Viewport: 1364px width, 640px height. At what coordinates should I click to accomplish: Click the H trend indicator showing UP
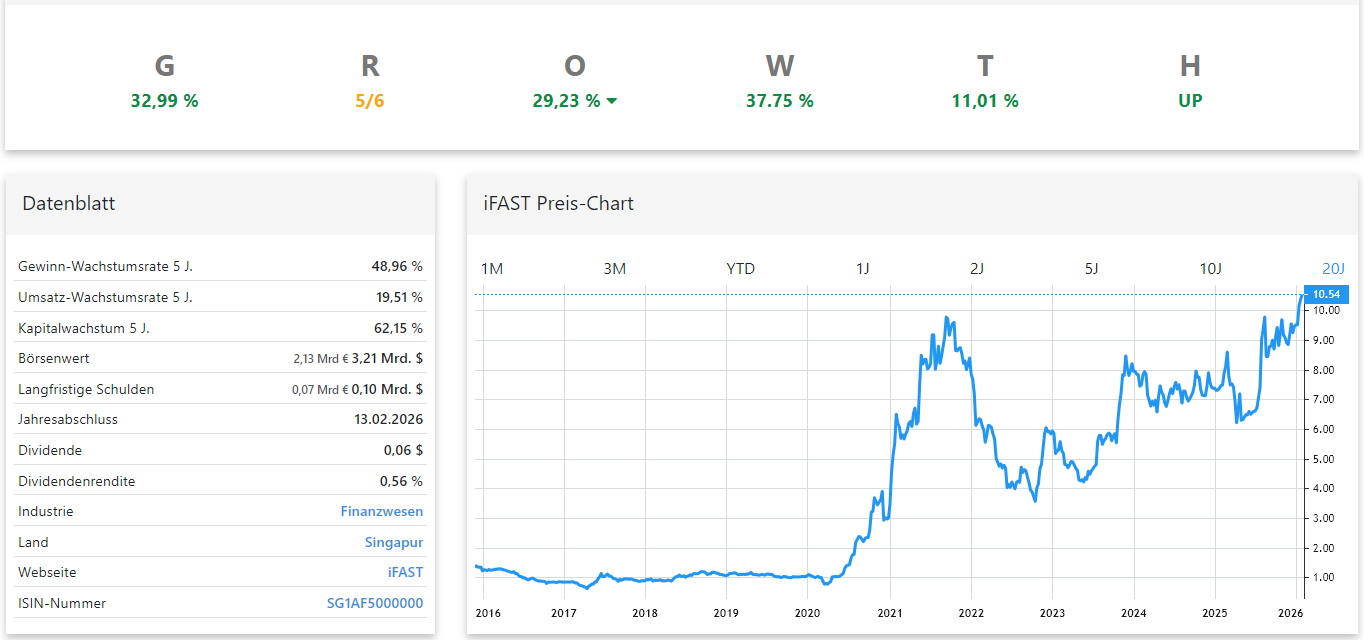[1190, 100]
